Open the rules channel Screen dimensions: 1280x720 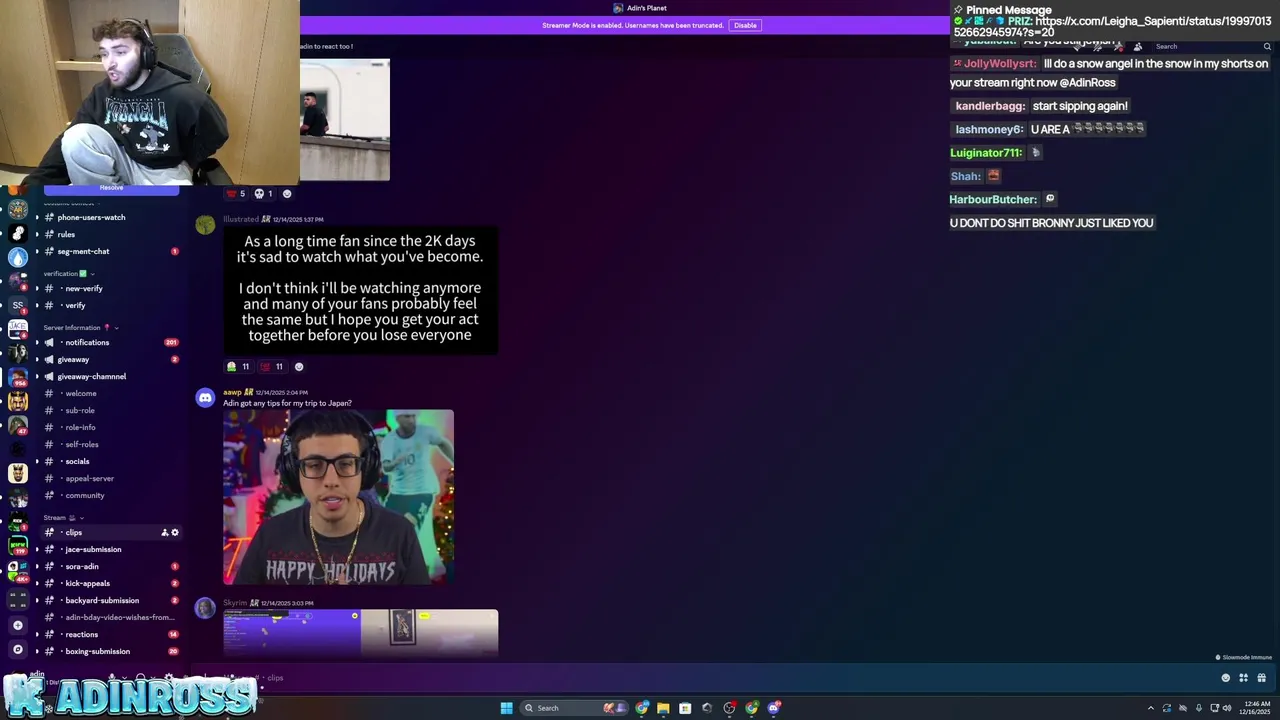(x=110, y=234)
